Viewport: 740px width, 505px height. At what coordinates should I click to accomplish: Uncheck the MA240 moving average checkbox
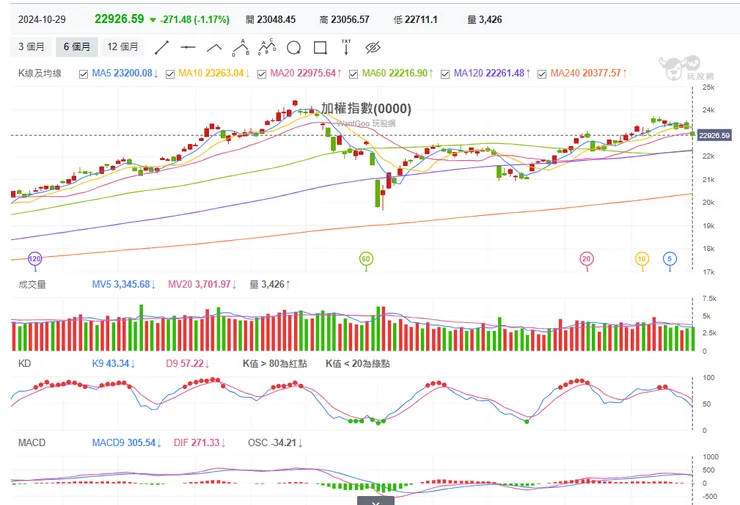coord(542,74)
